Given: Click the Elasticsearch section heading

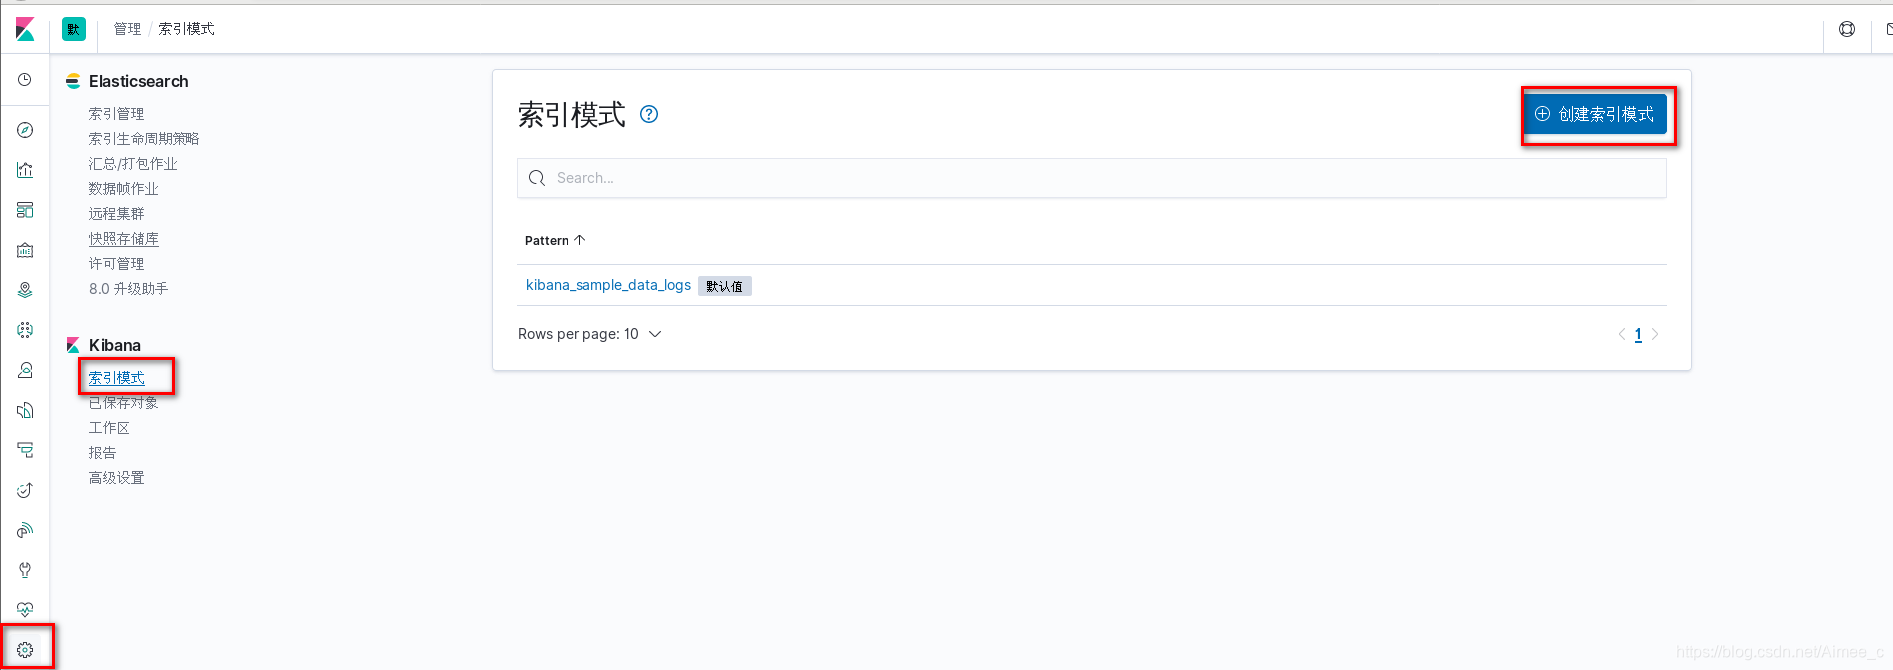Looking at the screenshot, I should (x=138, y=81).
